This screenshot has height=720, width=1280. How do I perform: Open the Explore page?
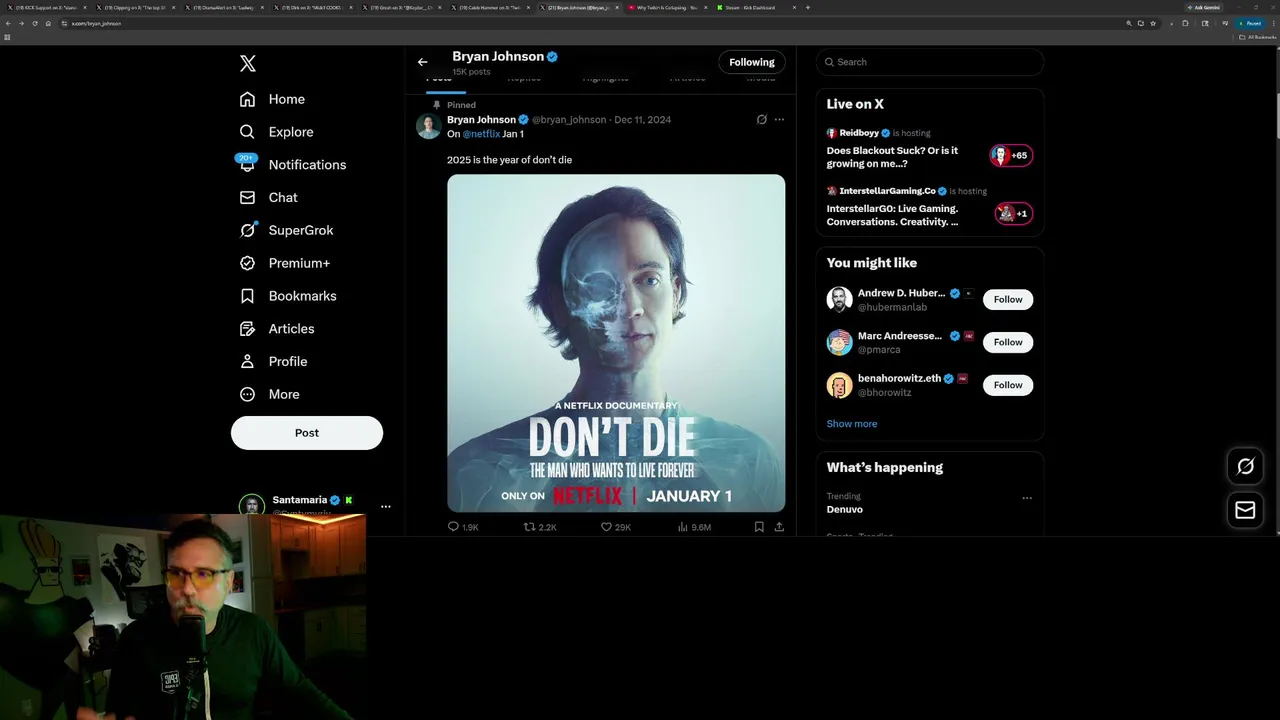click(x=276, y=132)
